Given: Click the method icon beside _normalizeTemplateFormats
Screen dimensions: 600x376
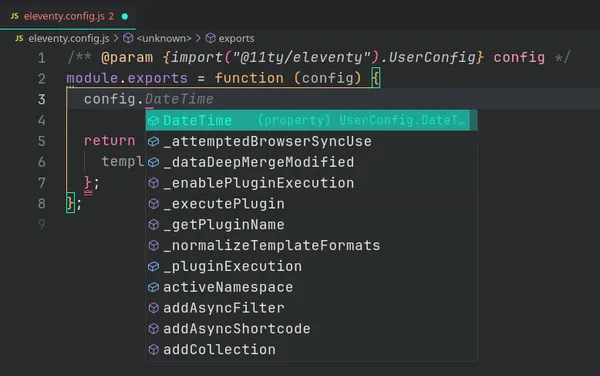Looking at the screenshot, I should (x=153, y=245).
